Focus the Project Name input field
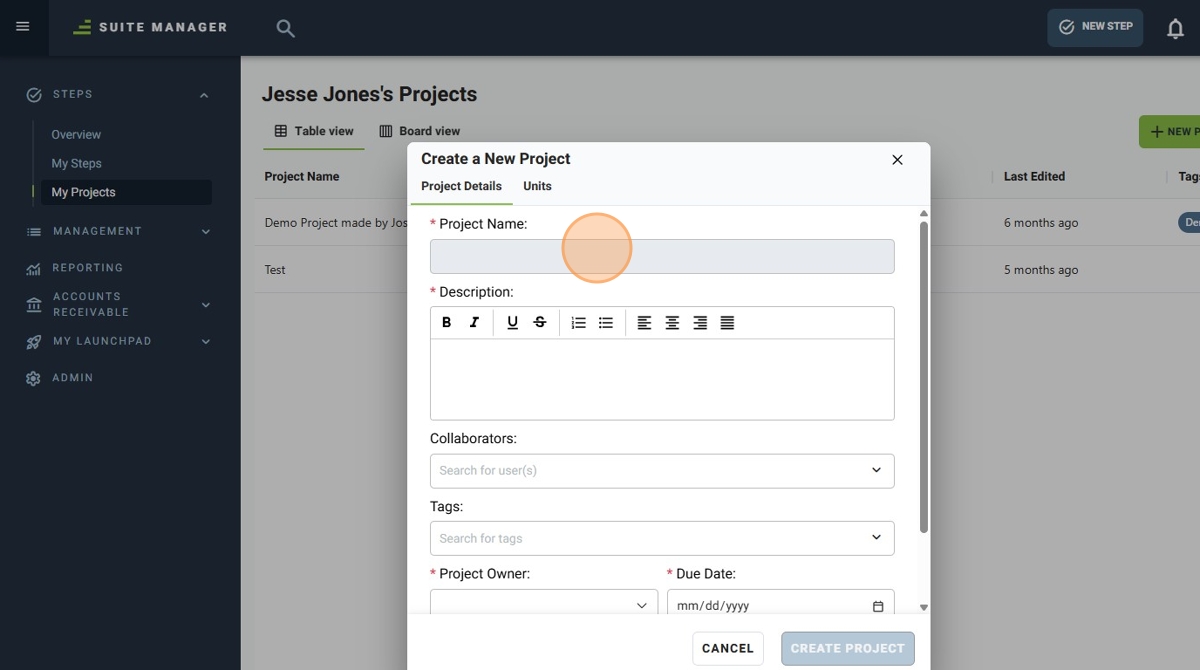This screenshot has height=670, width=1200. (x=662, y=257)
